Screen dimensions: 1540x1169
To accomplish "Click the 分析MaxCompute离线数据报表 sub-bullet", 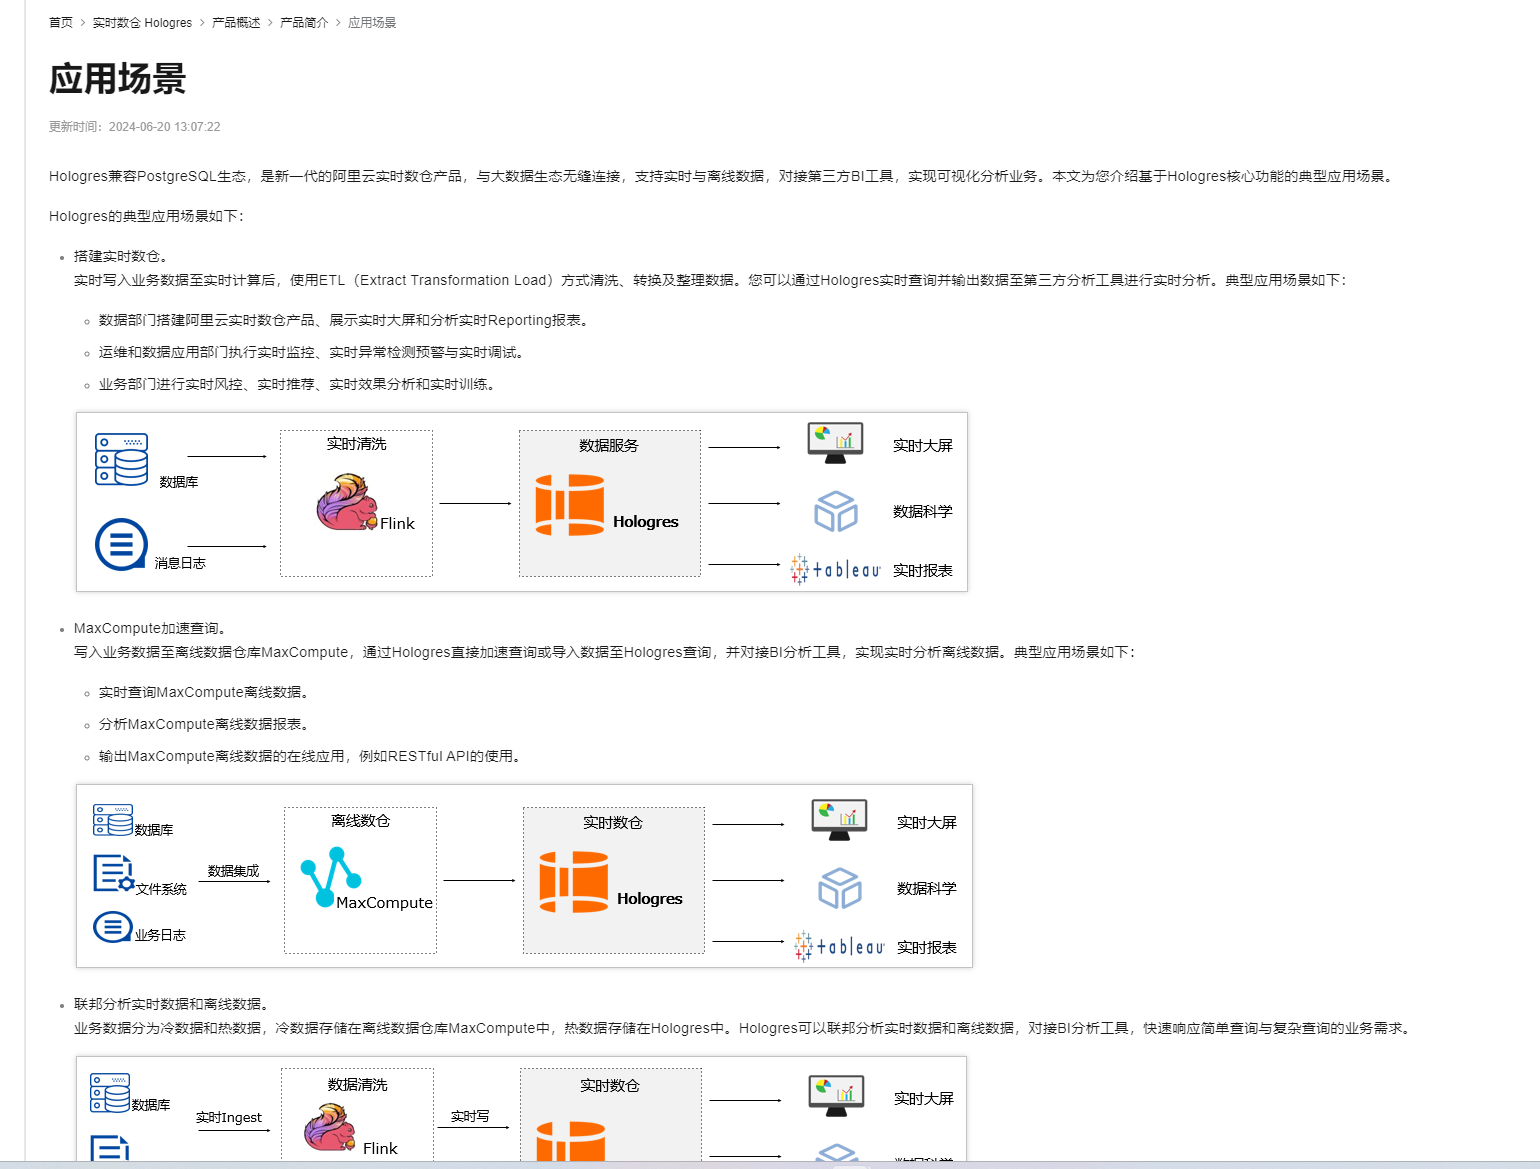I will pyautogui.click(x=205, y=724).
